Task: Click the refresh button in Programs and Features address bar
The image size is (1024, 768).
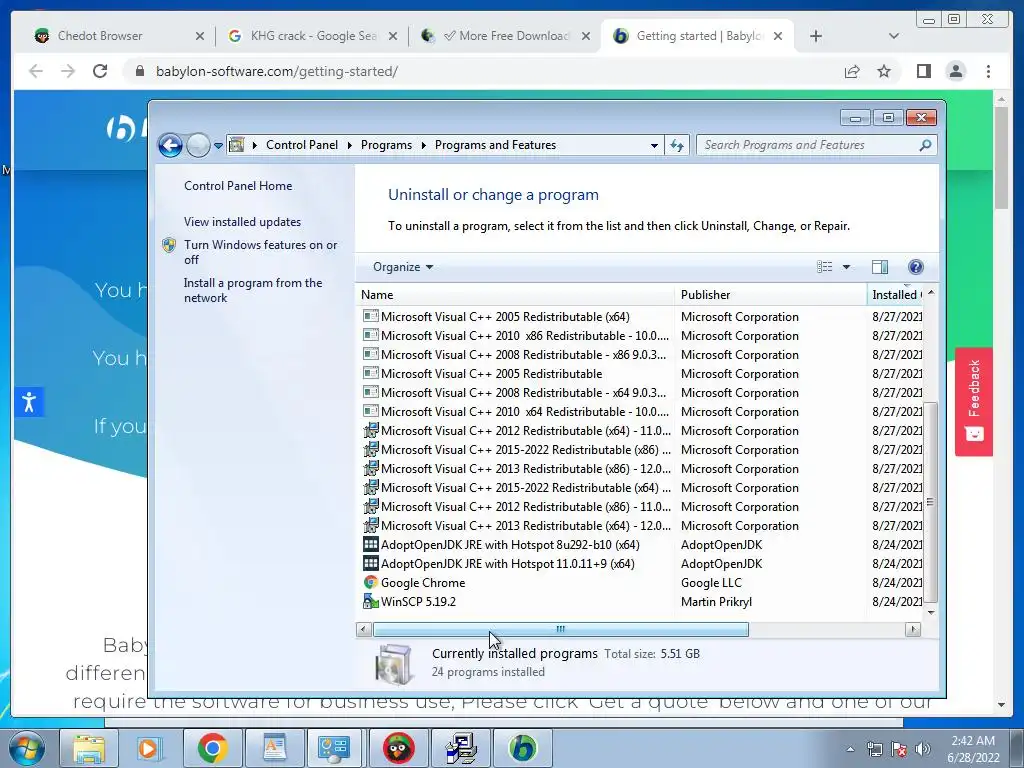Action: [677, 145]
